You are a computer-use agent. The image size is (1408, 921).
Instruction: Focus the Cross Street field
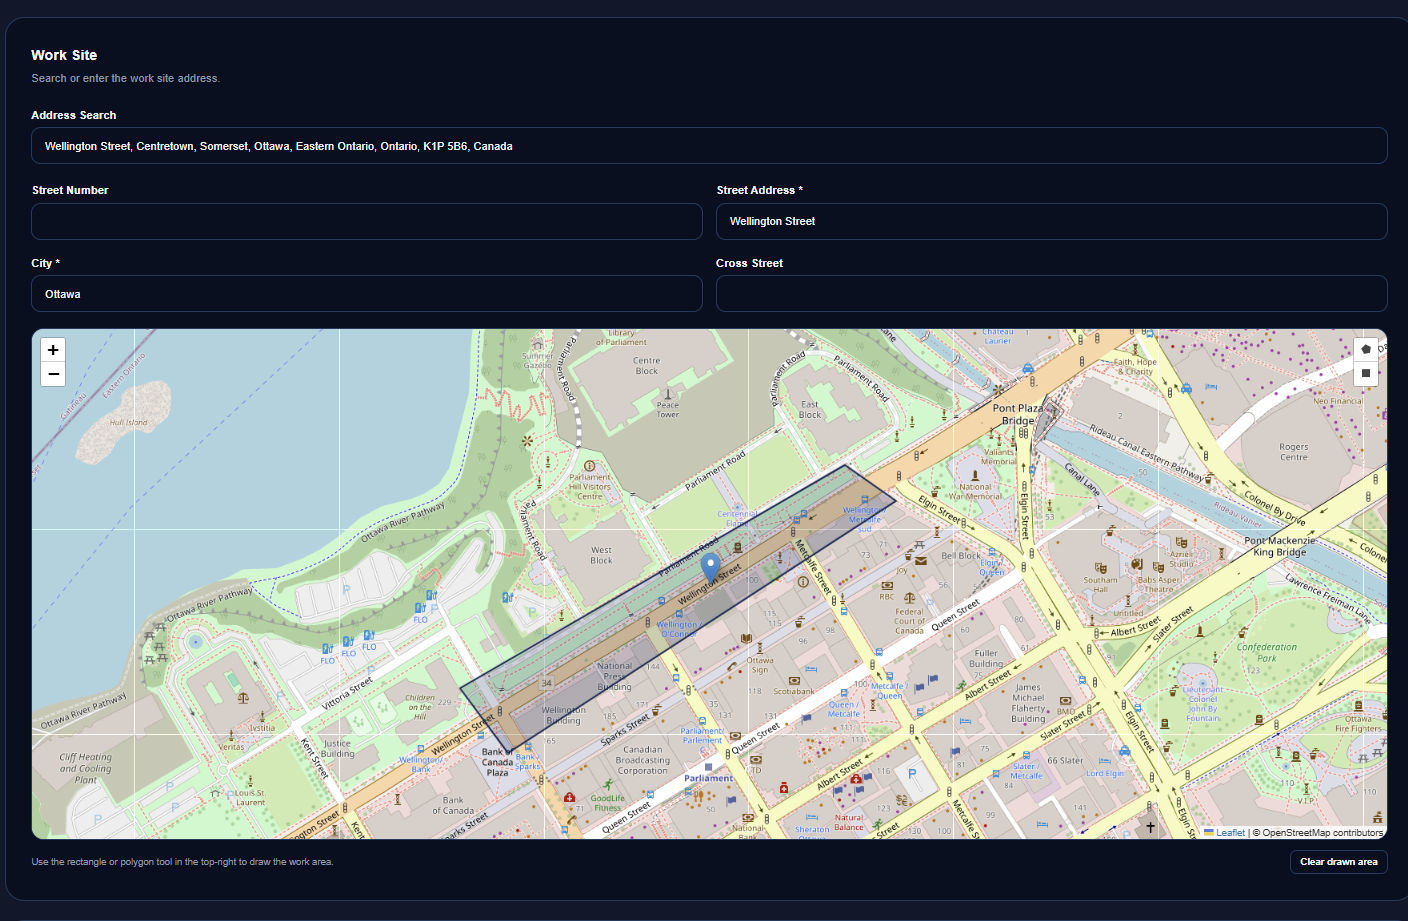click(x=1051, y=294)
